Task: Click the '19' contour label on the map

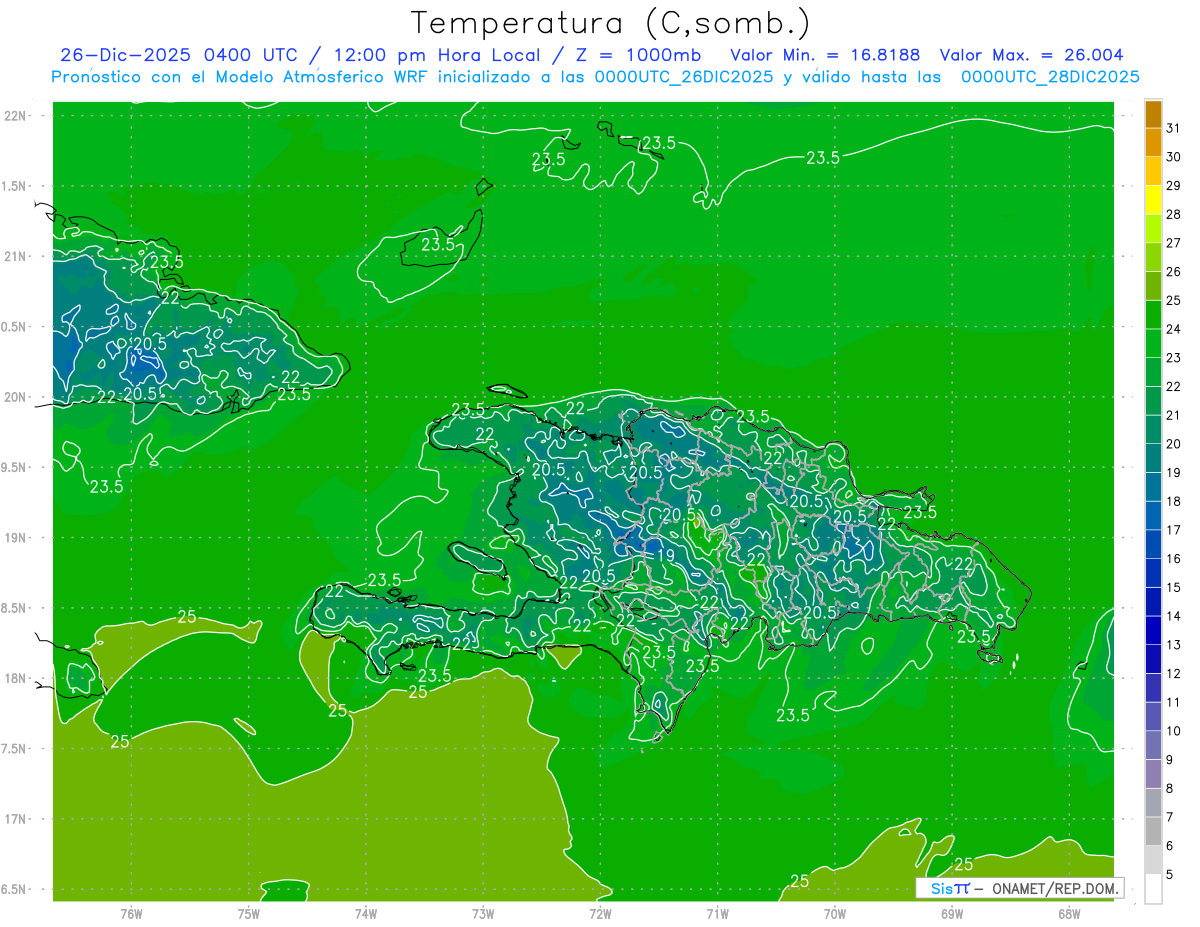Action: [665, 555]
